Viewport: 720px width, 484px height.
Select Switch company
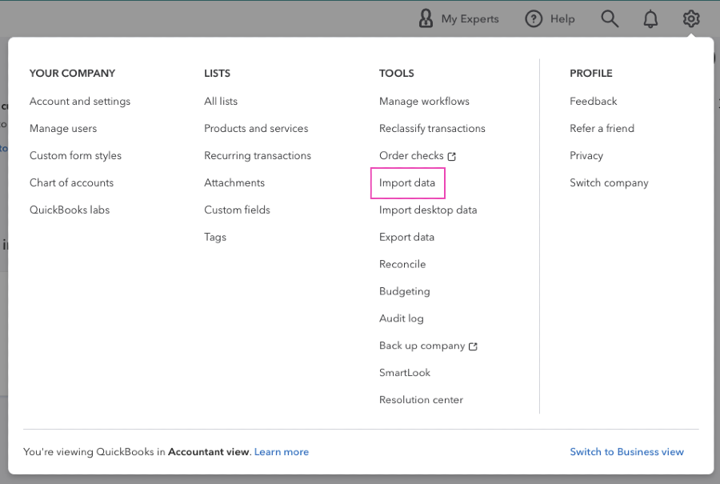pyautogui.click(x=609, y=183)
